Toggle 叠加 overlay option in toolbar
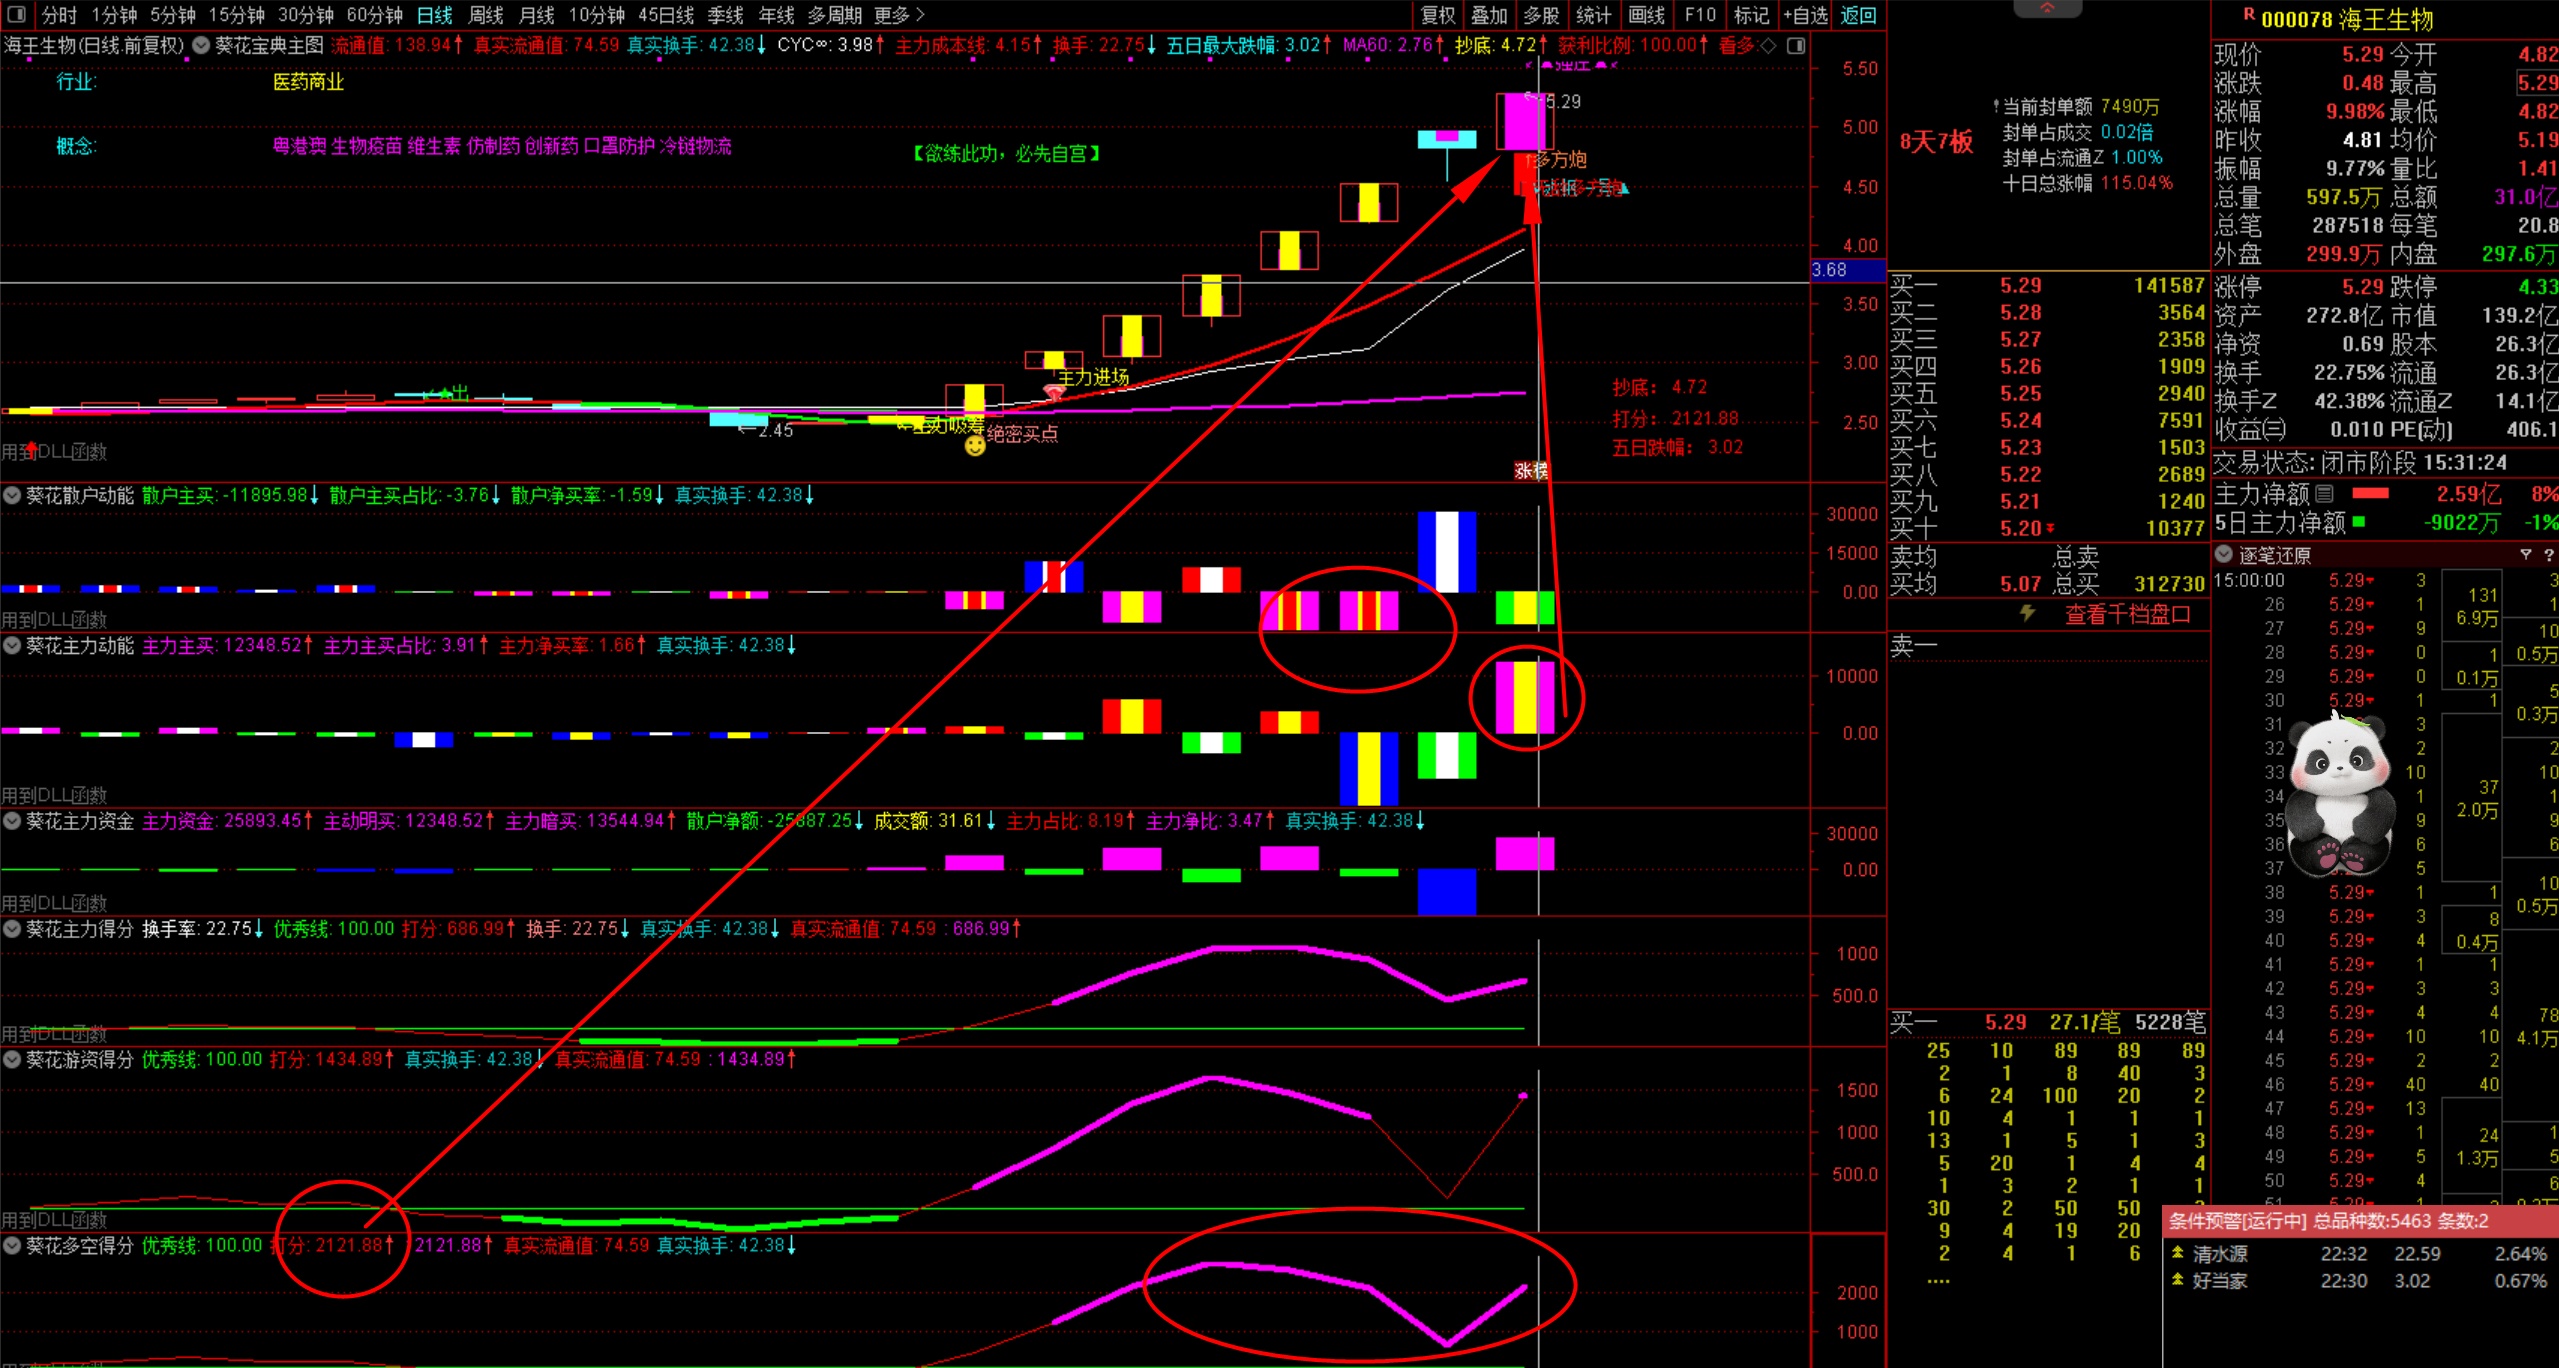Image resolution: width=2559 pixels, height=1368 pixels. click(1489, 15)
